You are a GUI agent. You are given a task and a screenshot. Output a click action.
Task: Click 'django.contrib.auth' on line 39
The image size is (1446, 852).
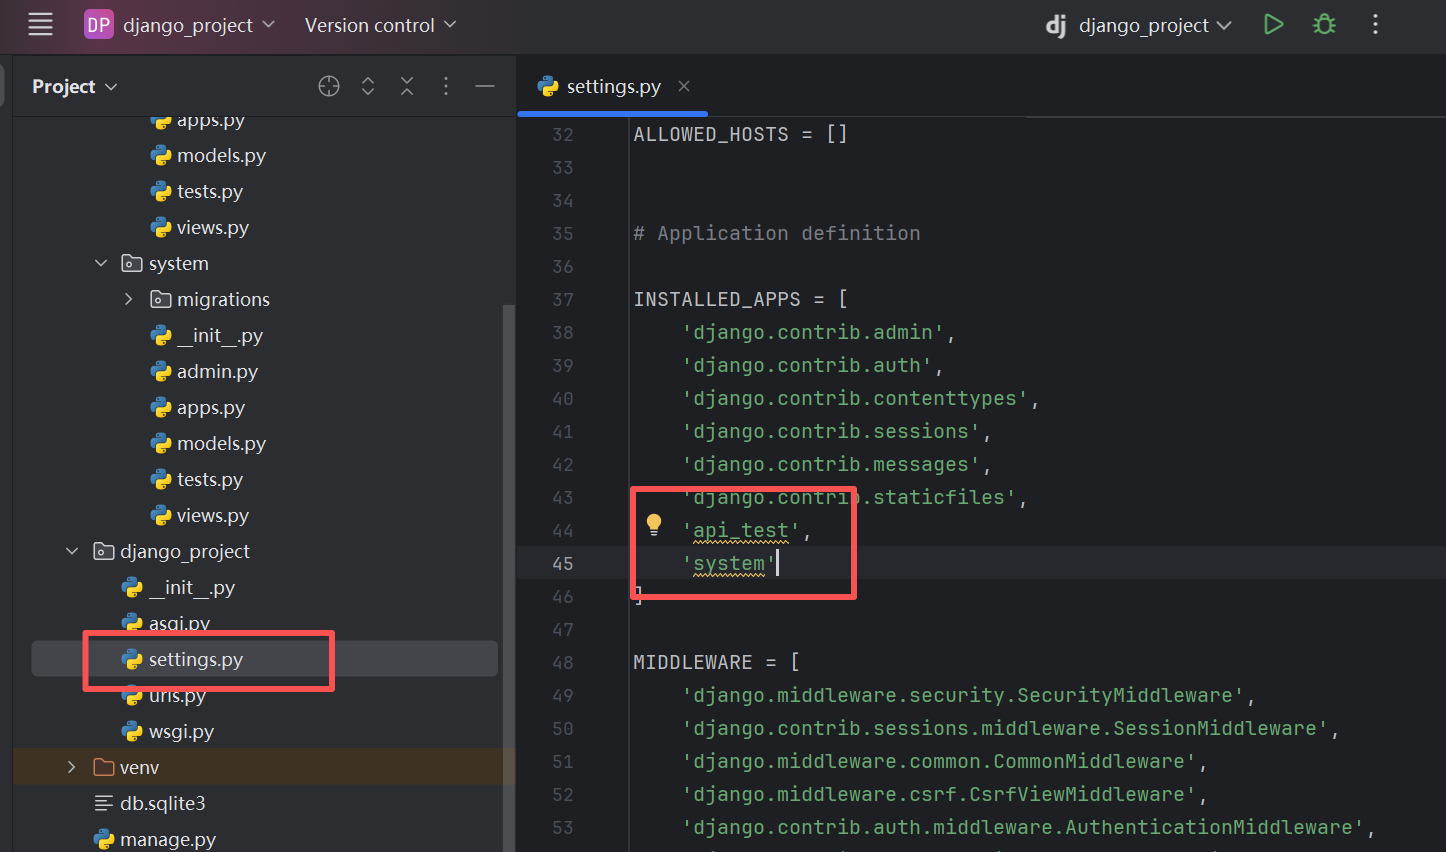(807, 365)
